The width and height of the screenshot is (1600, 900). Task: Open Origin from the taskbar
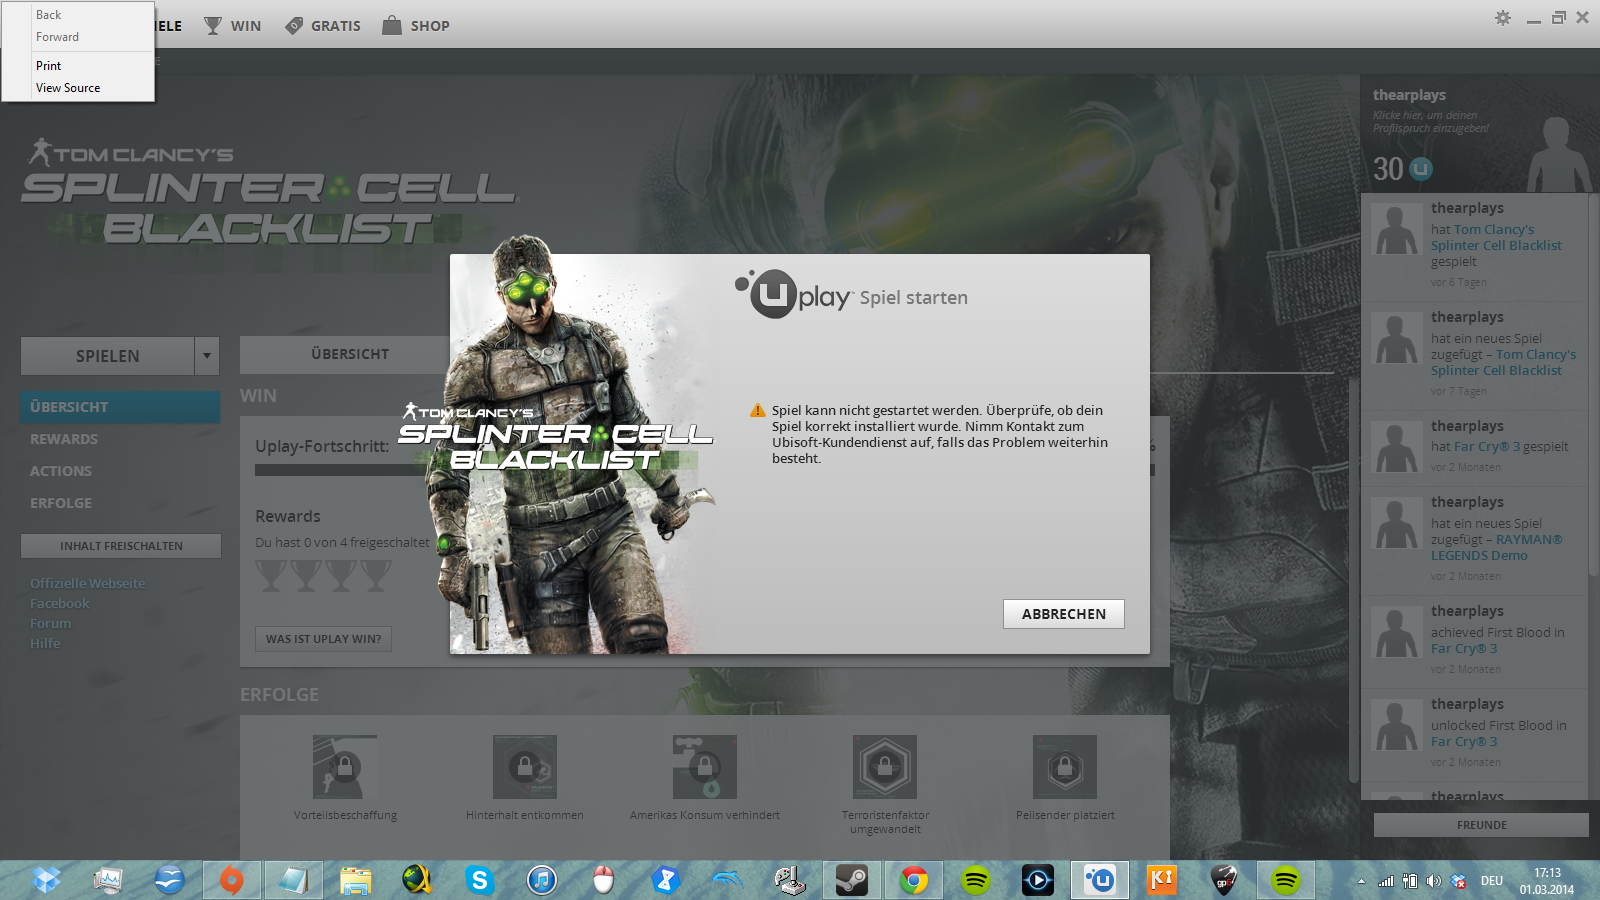(x=231, y=880)
